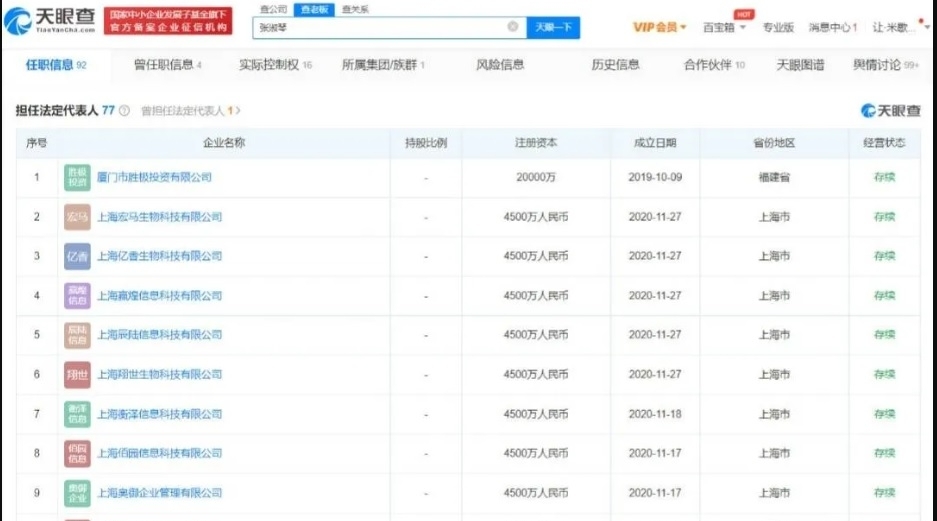Image resolution: width=937 pixels, height=521 pixels.
Task: Select the 查关系 search mode tab
Action: click(x=355, y=9)
